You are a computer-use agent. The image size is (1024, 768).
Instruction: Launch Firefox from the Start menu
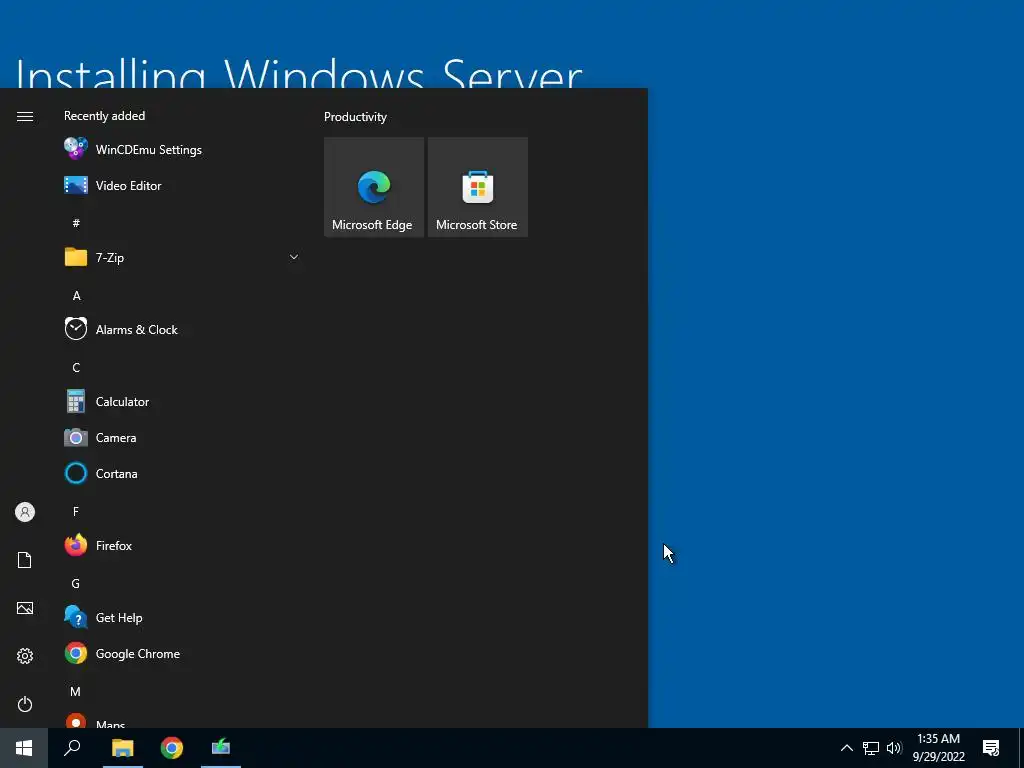tap(182, 545)
